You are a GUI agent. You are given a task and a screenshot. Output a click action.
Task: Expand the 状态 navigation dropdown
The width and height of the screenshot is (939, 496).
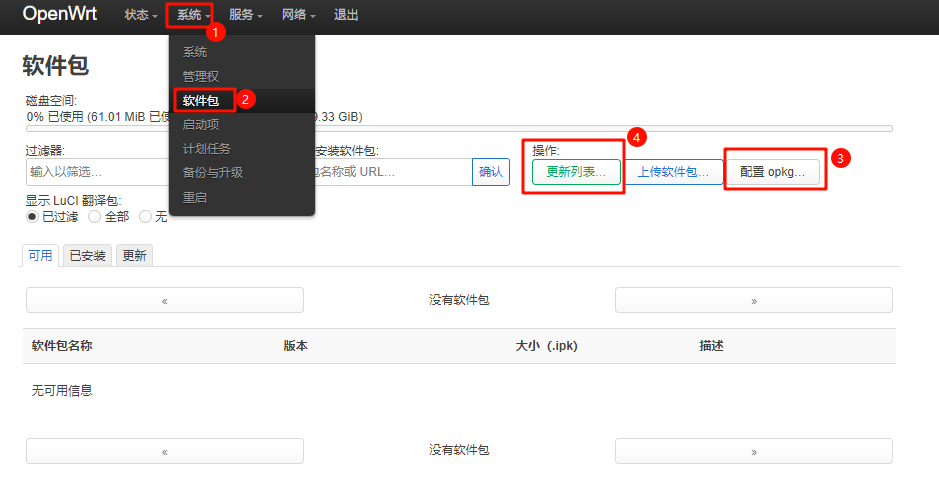[x=141, y=16]
